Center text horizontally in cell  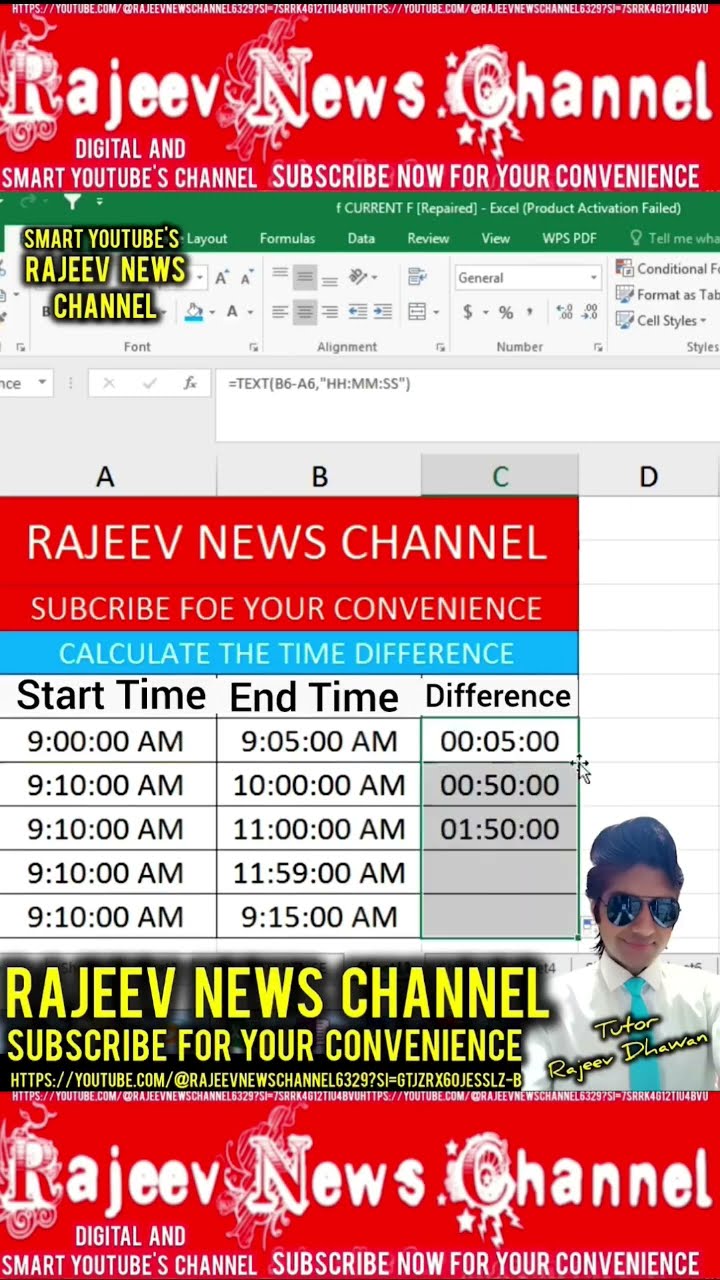click(x=305, y=311)
